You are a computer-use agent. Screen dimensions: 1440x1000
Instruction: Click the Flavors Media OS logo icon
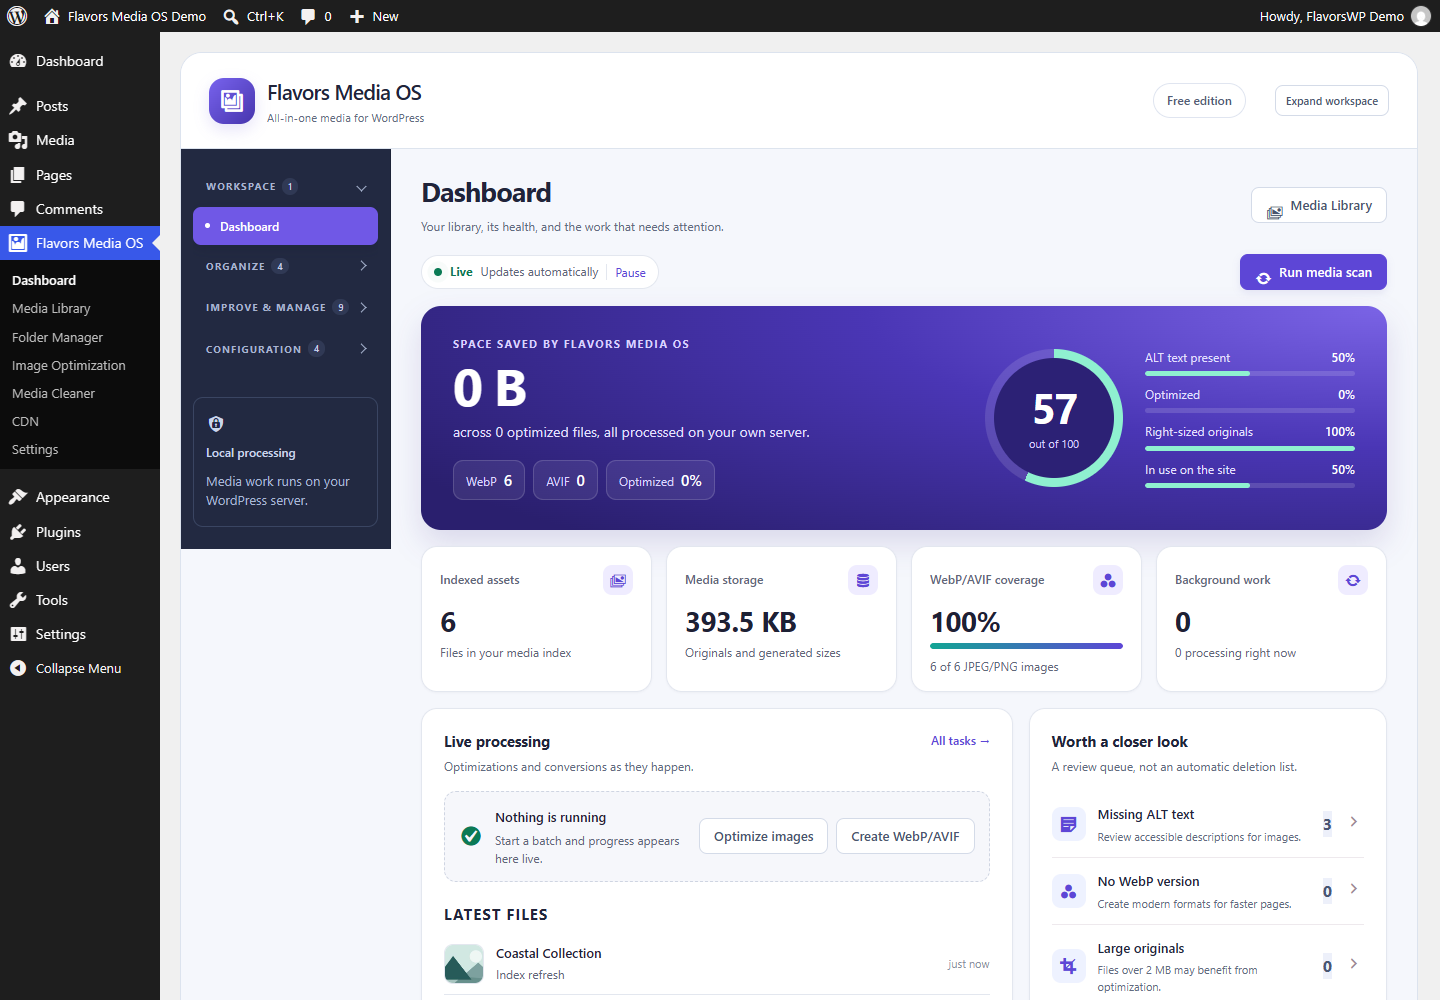(x=232, y=101)
